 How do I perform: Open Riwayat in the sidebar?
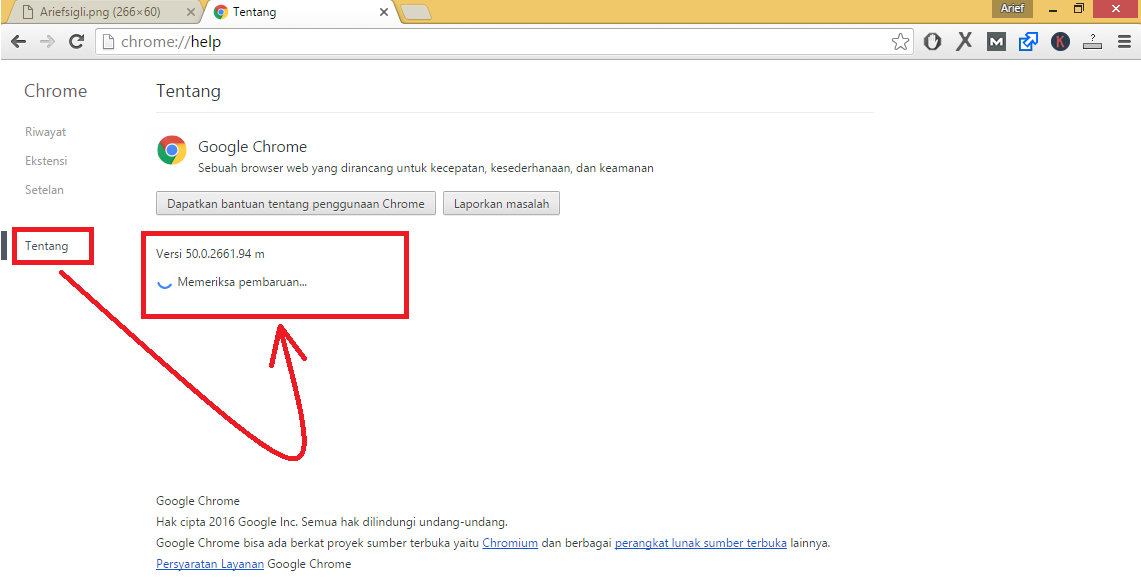[45, 132]
